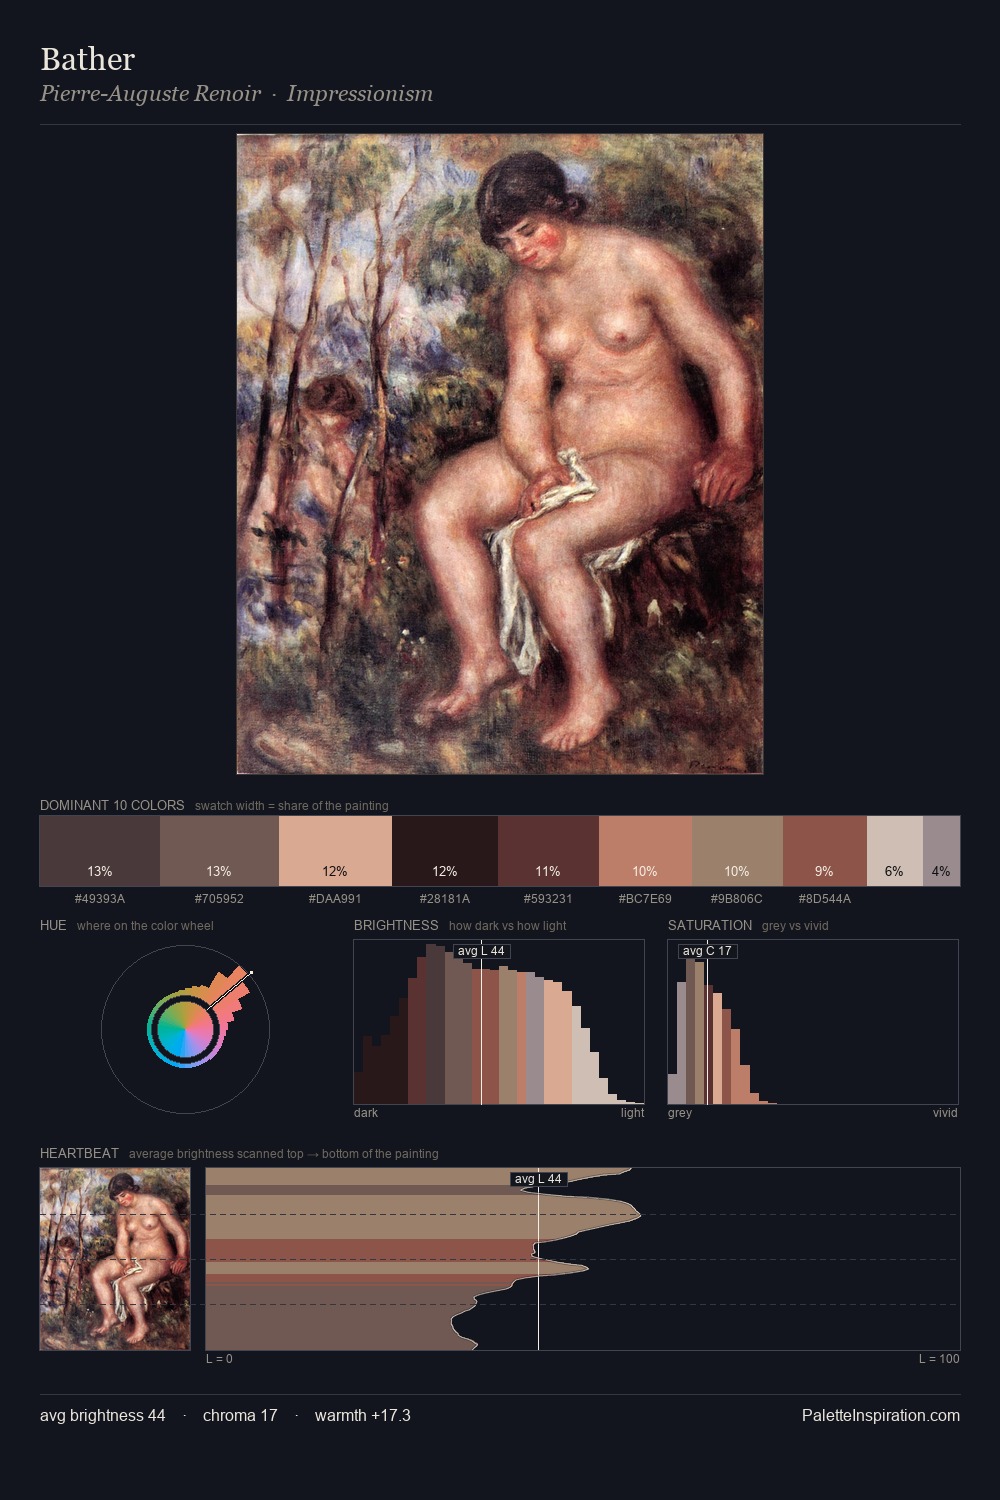Click "where on the color wheel" caption
The width and height of the screenshot is (1000, 1500).
(145, 926)
